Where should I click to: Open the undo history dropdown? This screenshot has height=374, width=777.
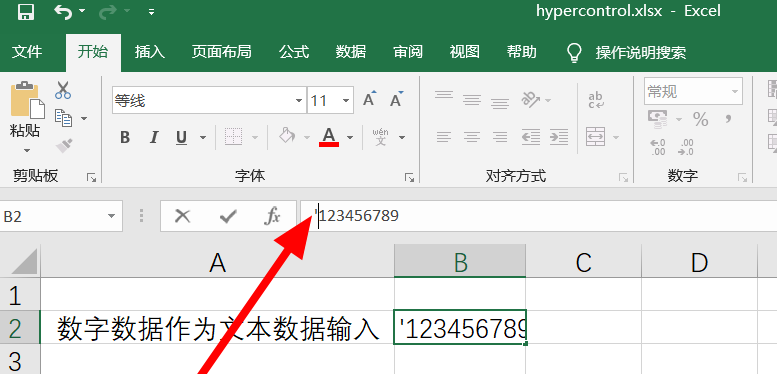click(82, 11)
